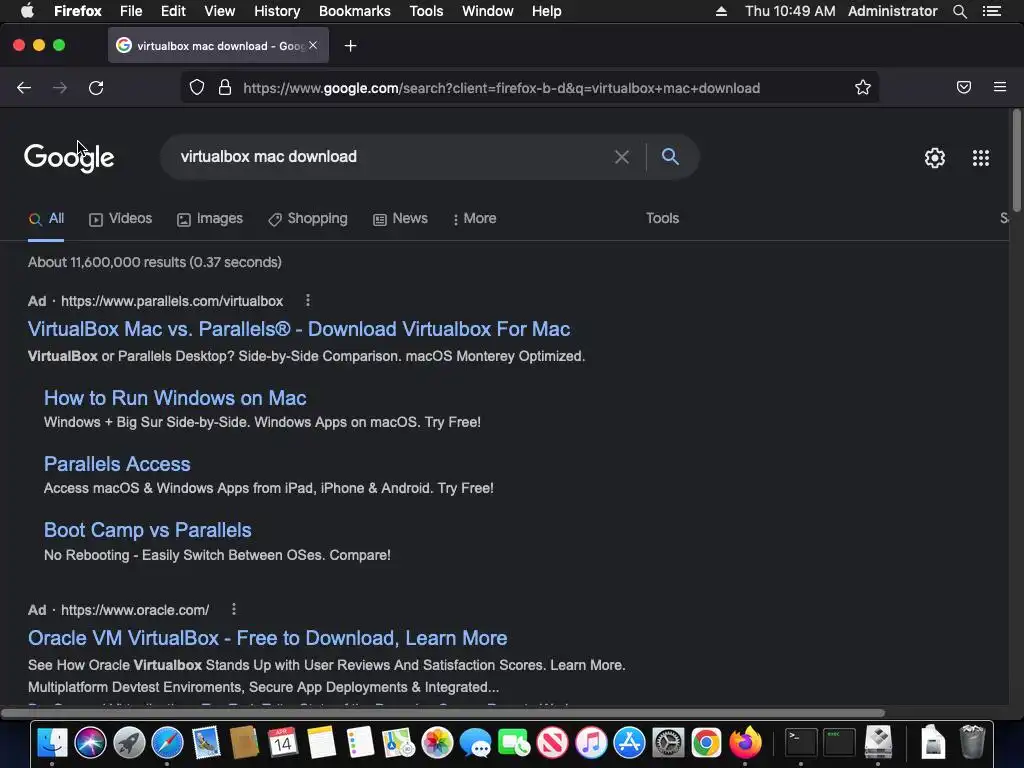Clear the Google search query
The height and width of the screenshot is (768, 1024).
coord(622,157)
